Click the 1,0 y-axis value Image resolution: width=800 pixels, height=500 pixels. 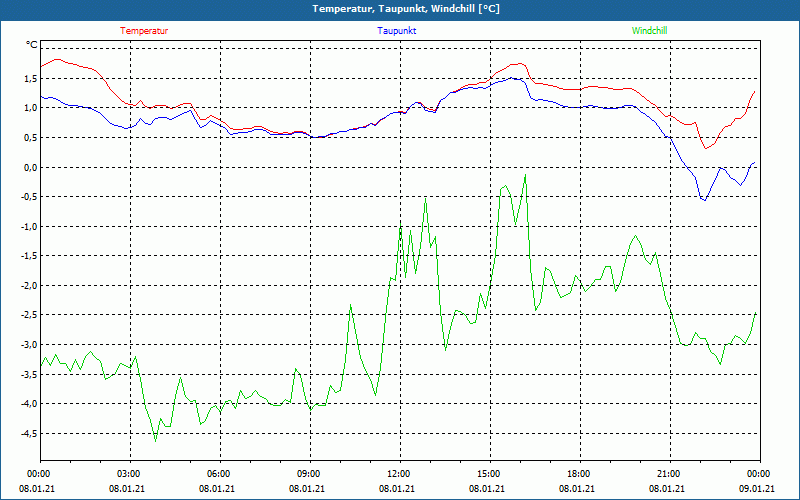[x=31, y=108]
